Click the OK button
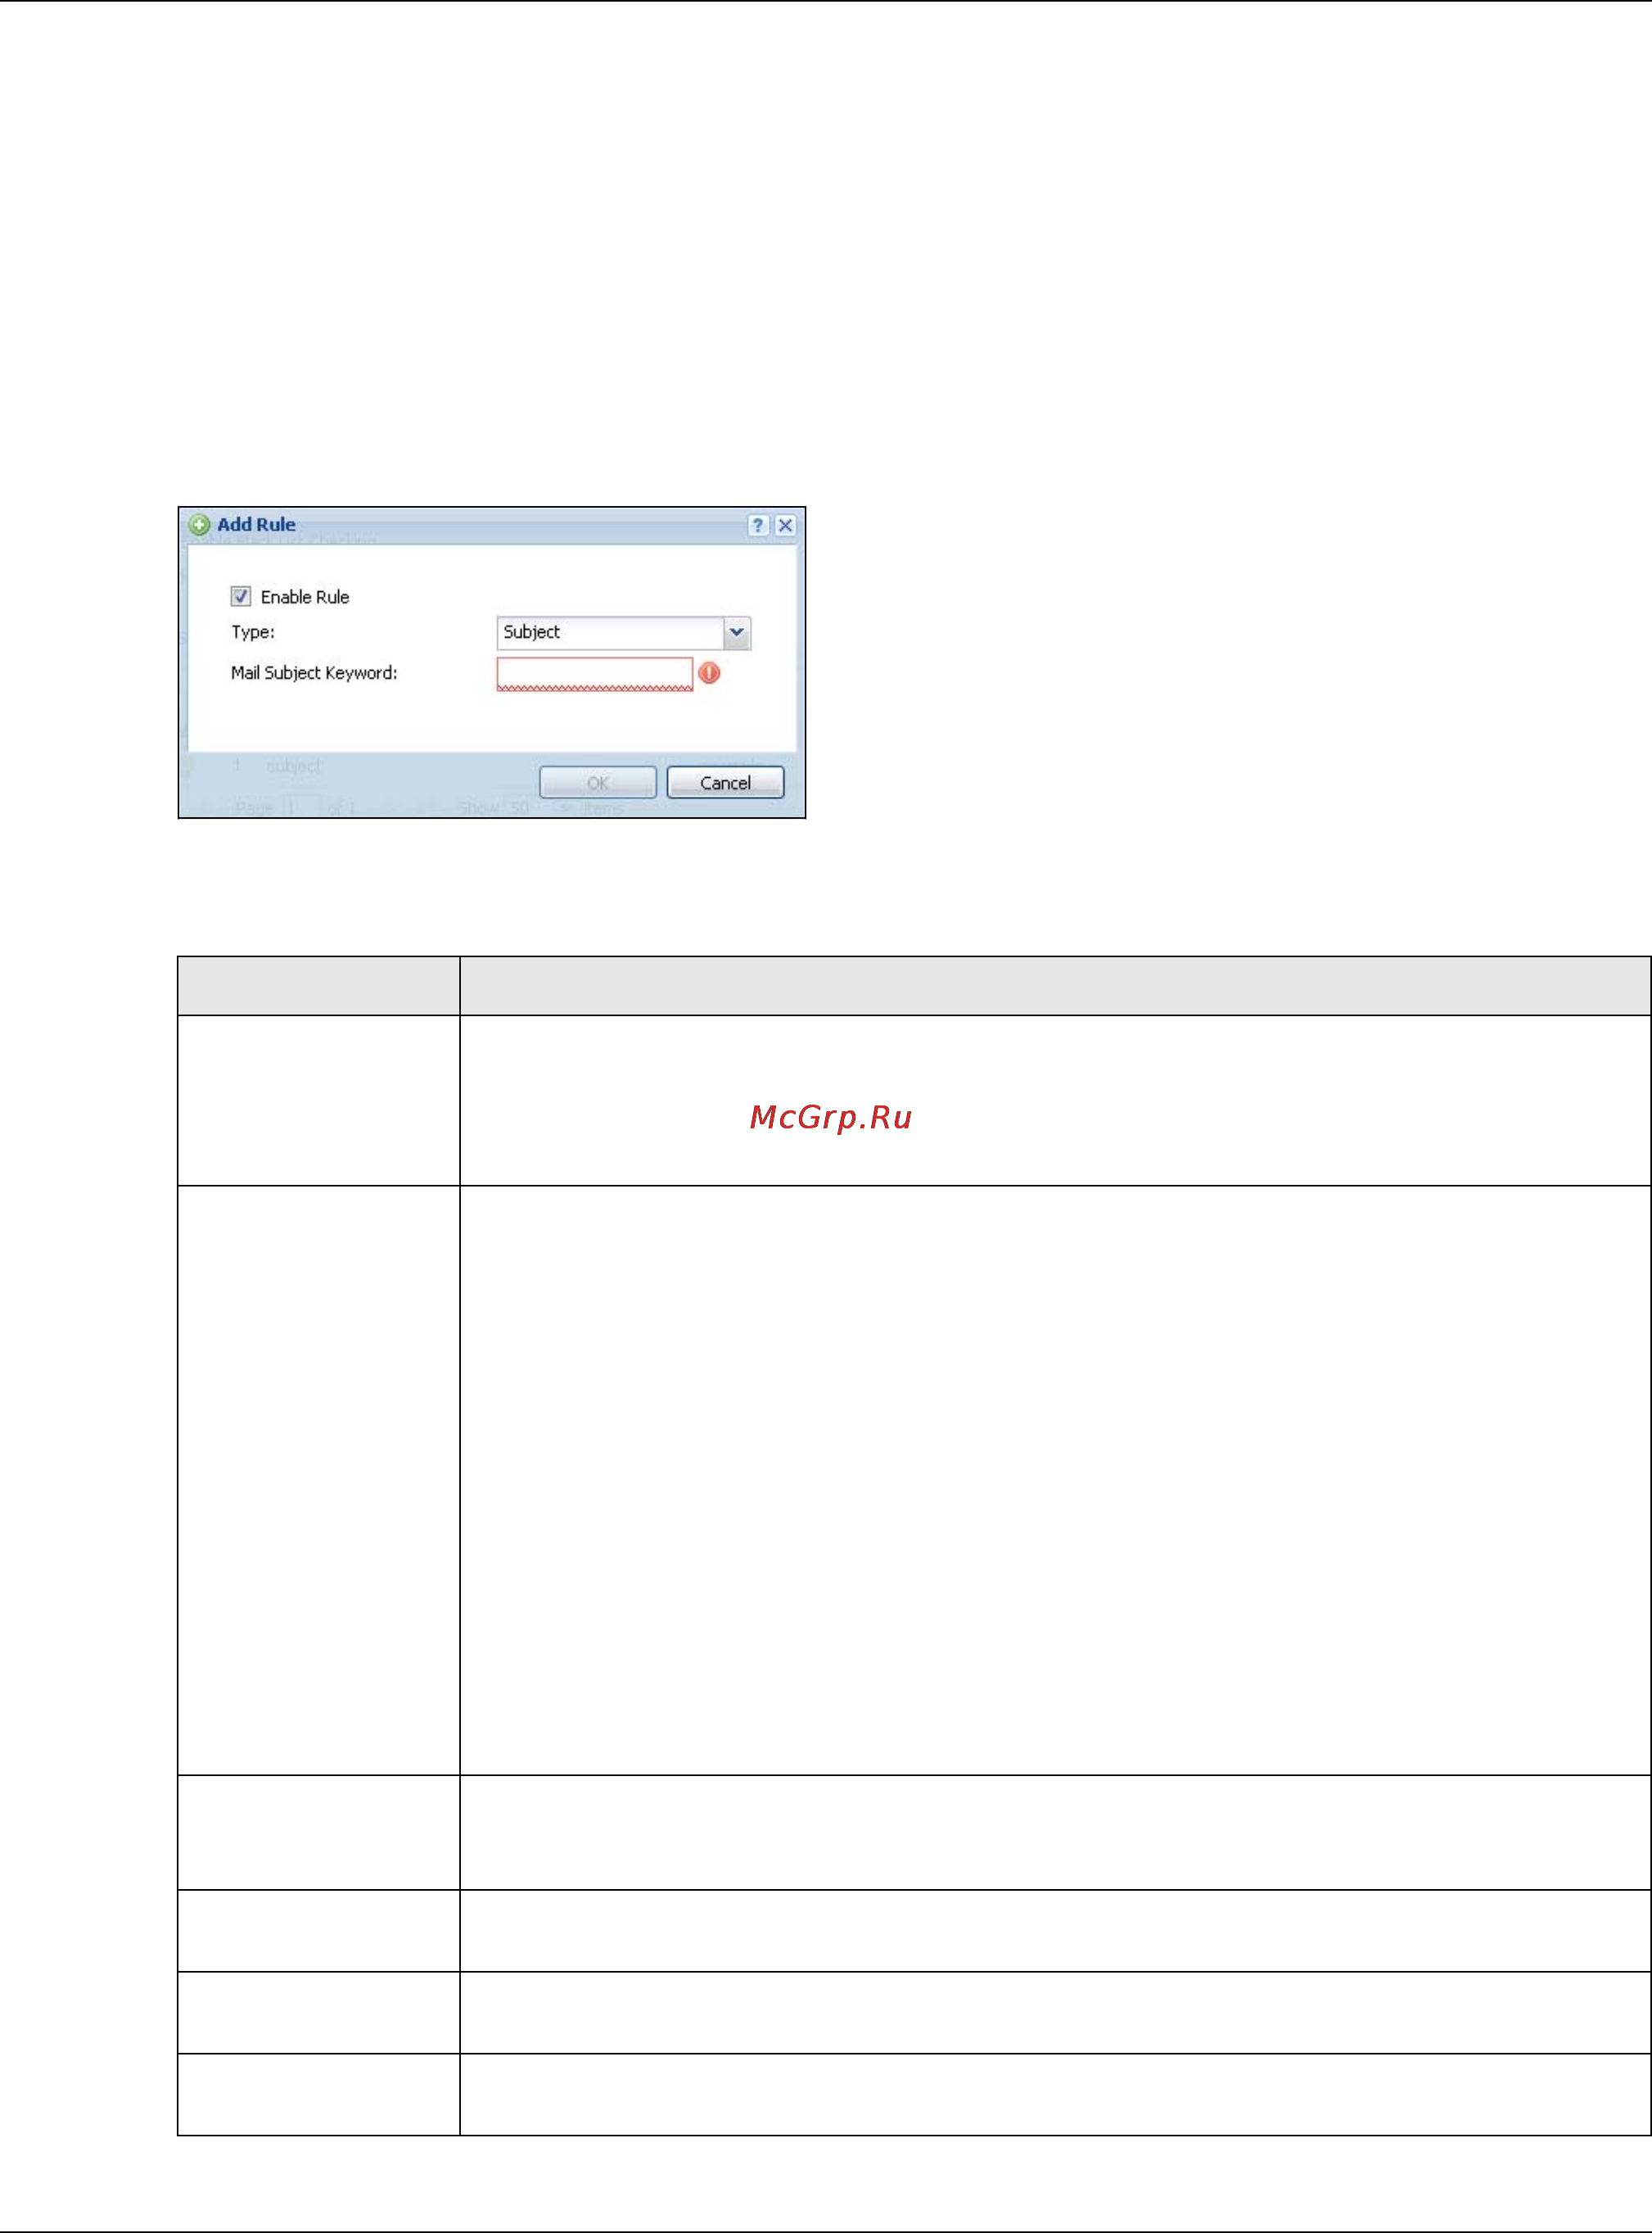 point(598,782)
